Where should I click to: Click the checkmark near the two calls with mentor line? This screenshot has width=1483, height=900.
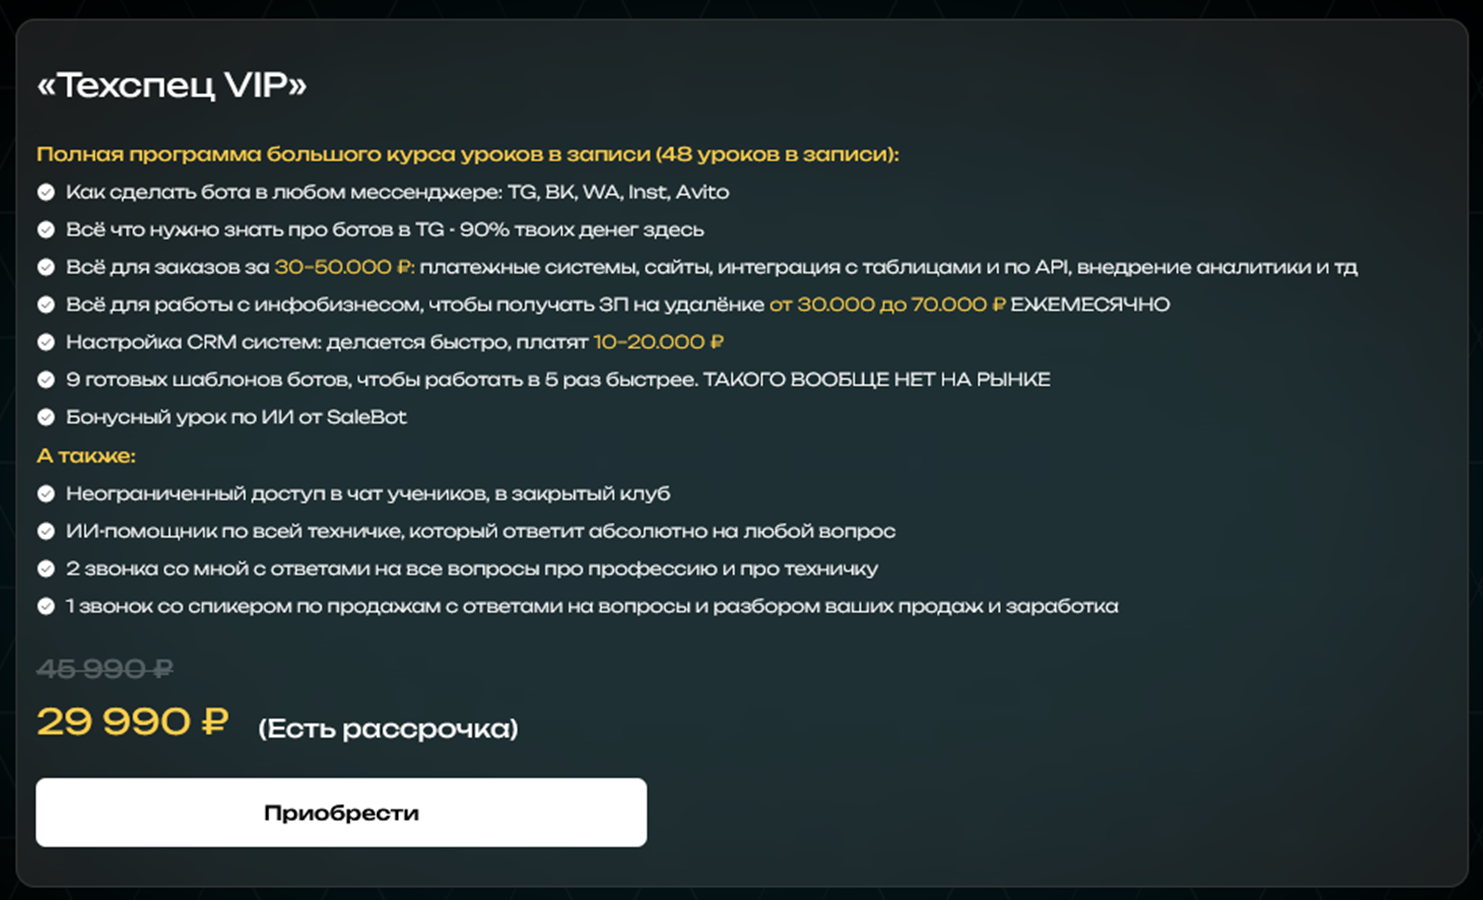tap(46, 568)
